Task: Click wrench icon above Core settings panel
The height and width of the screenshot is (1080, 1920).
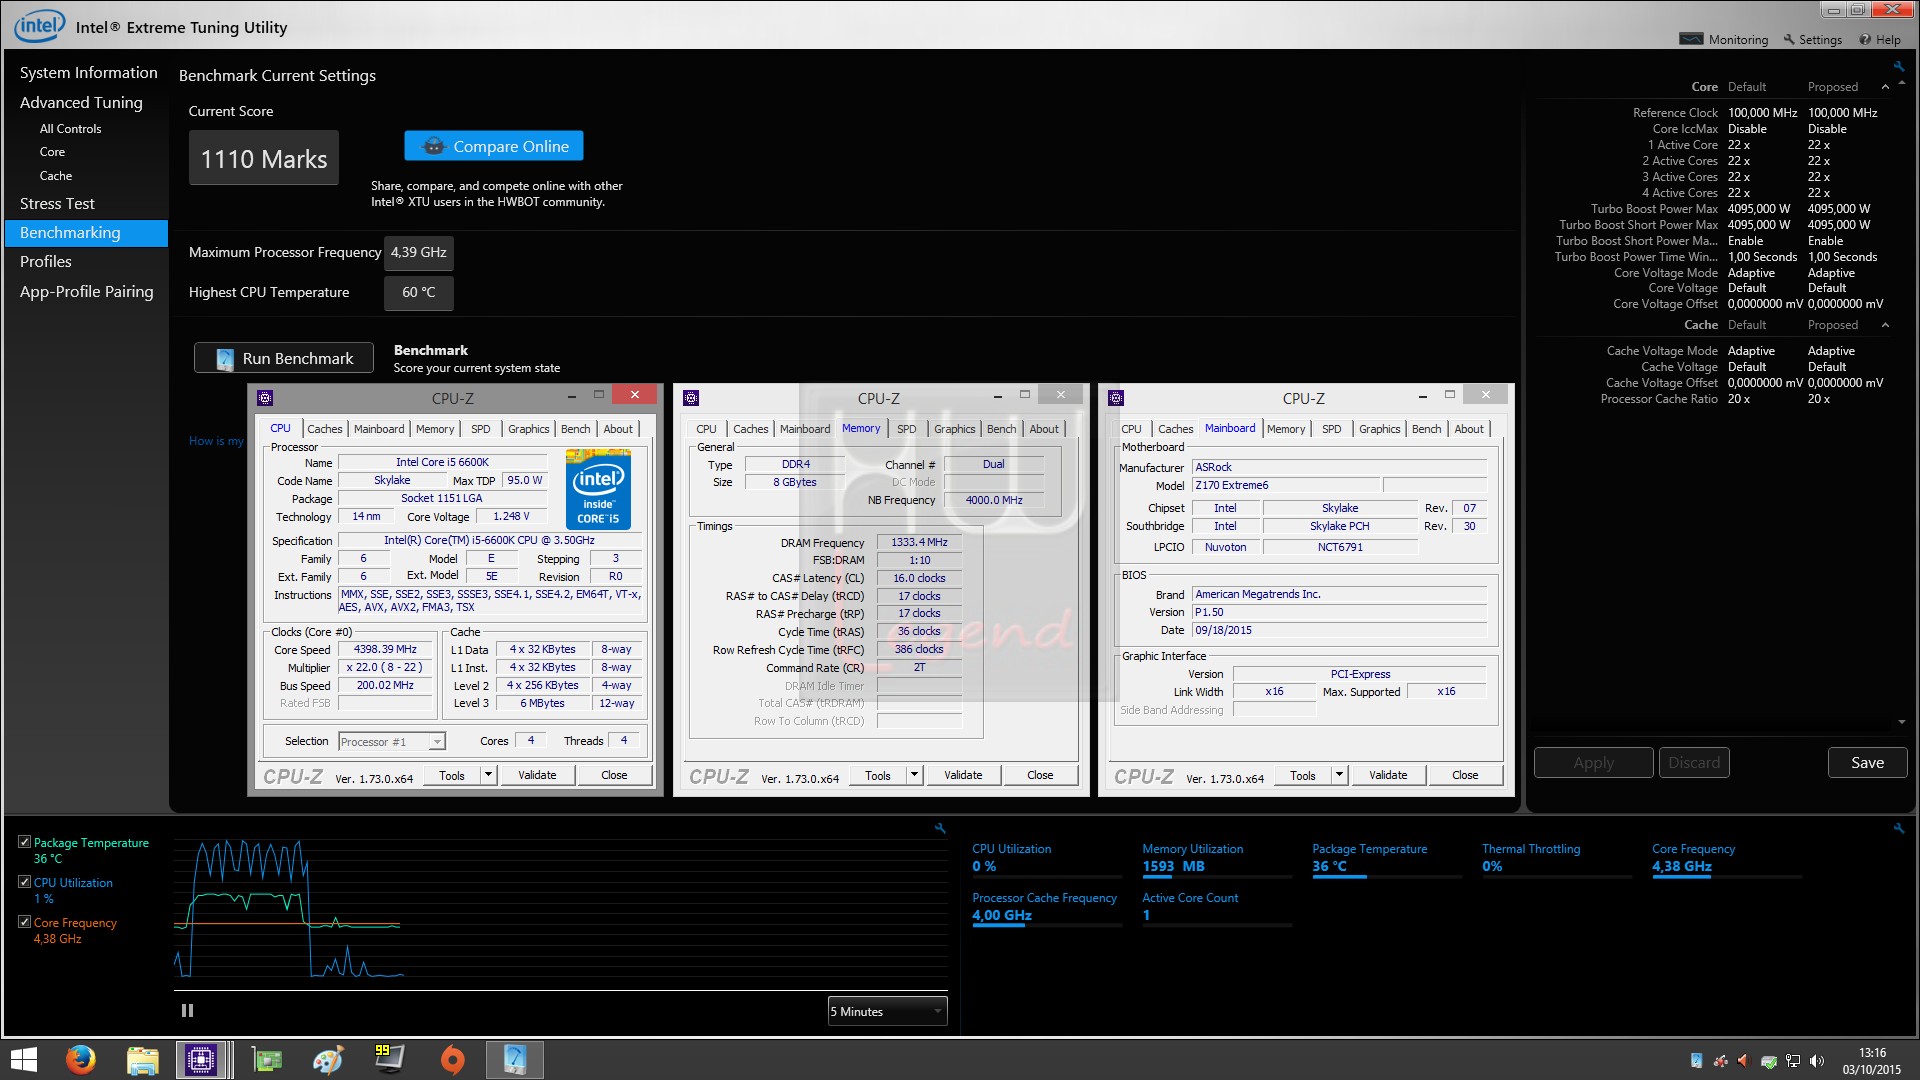Action: [1899, 66]
